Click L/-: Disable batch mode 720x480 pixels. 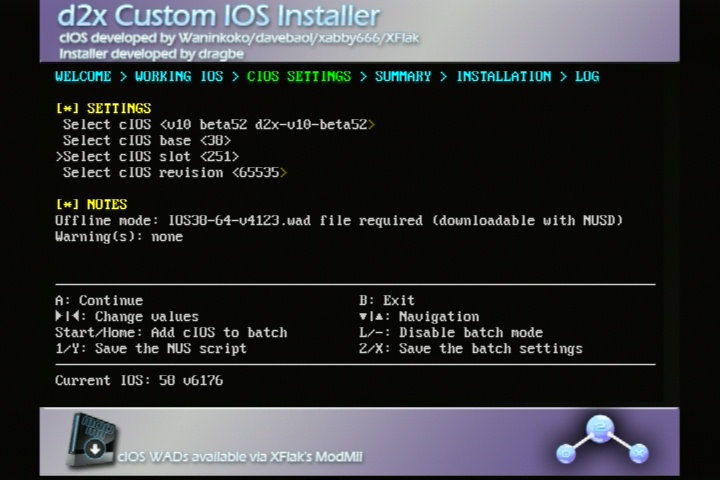tap(451, 333)
